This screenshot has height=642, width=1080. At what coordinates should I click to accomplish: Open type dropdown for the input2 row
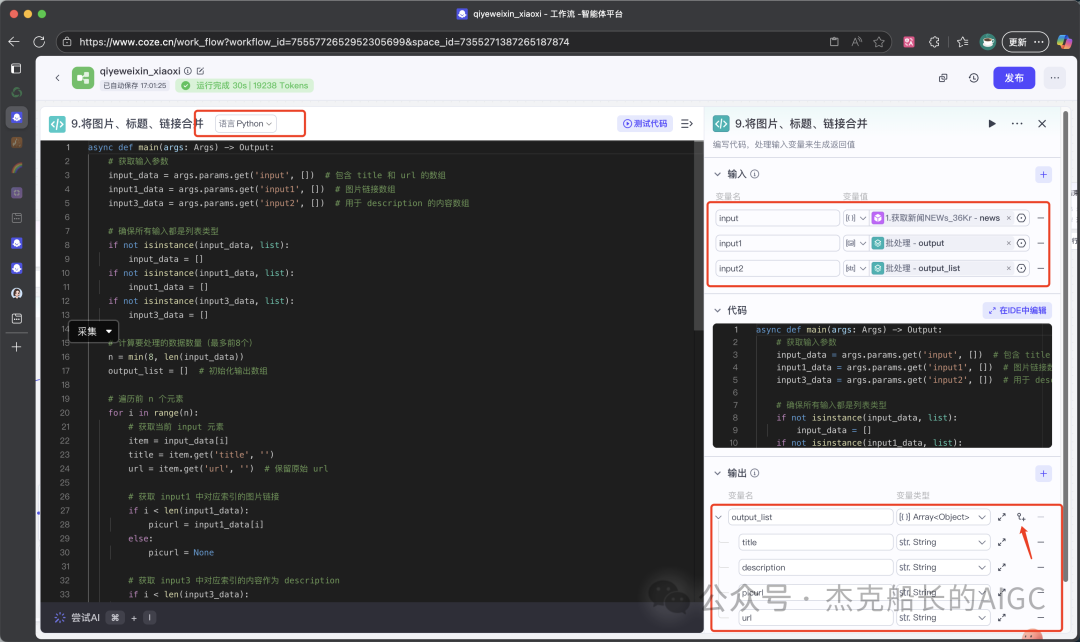click(x=855, y=269)
